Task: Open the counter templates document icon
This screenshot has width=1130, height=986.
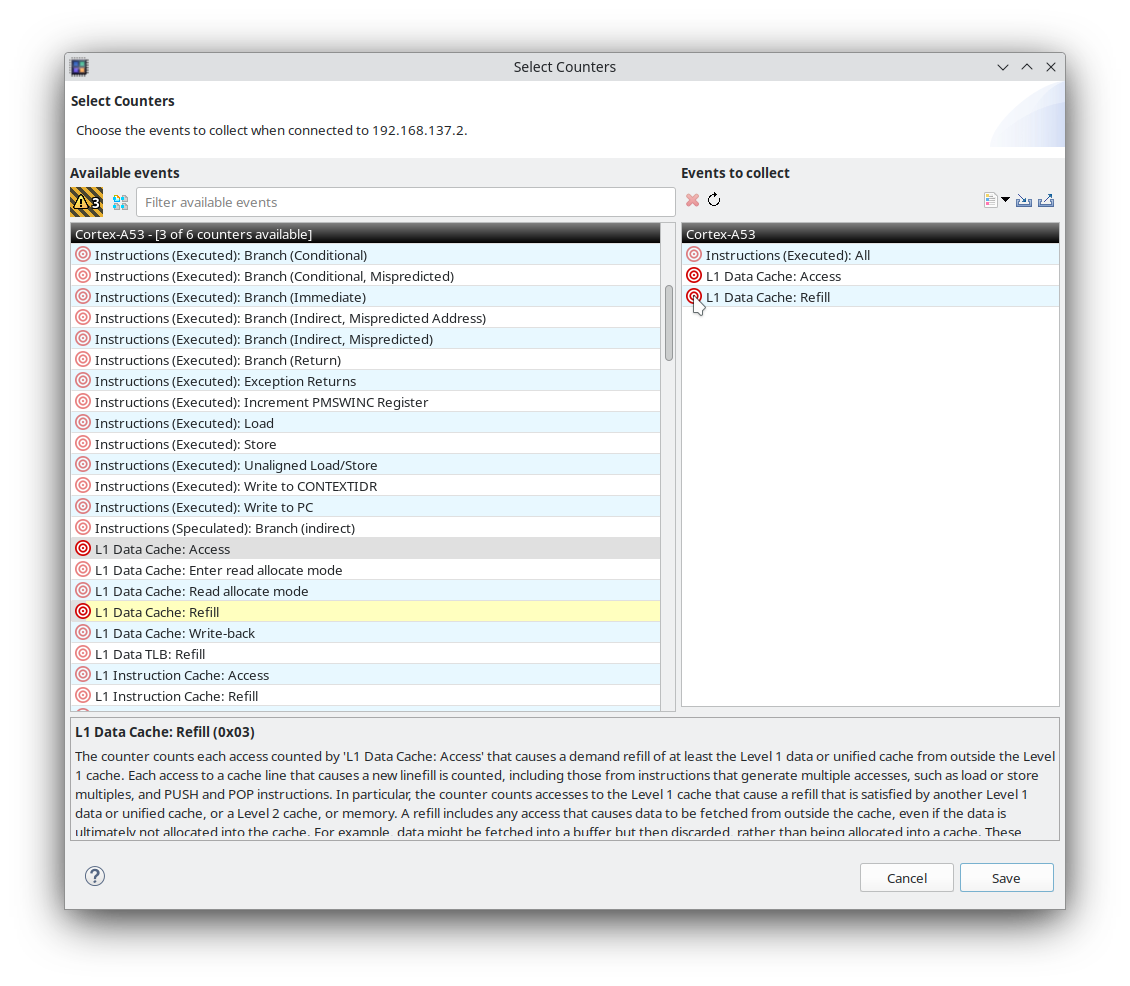Action: click(990, 199)
